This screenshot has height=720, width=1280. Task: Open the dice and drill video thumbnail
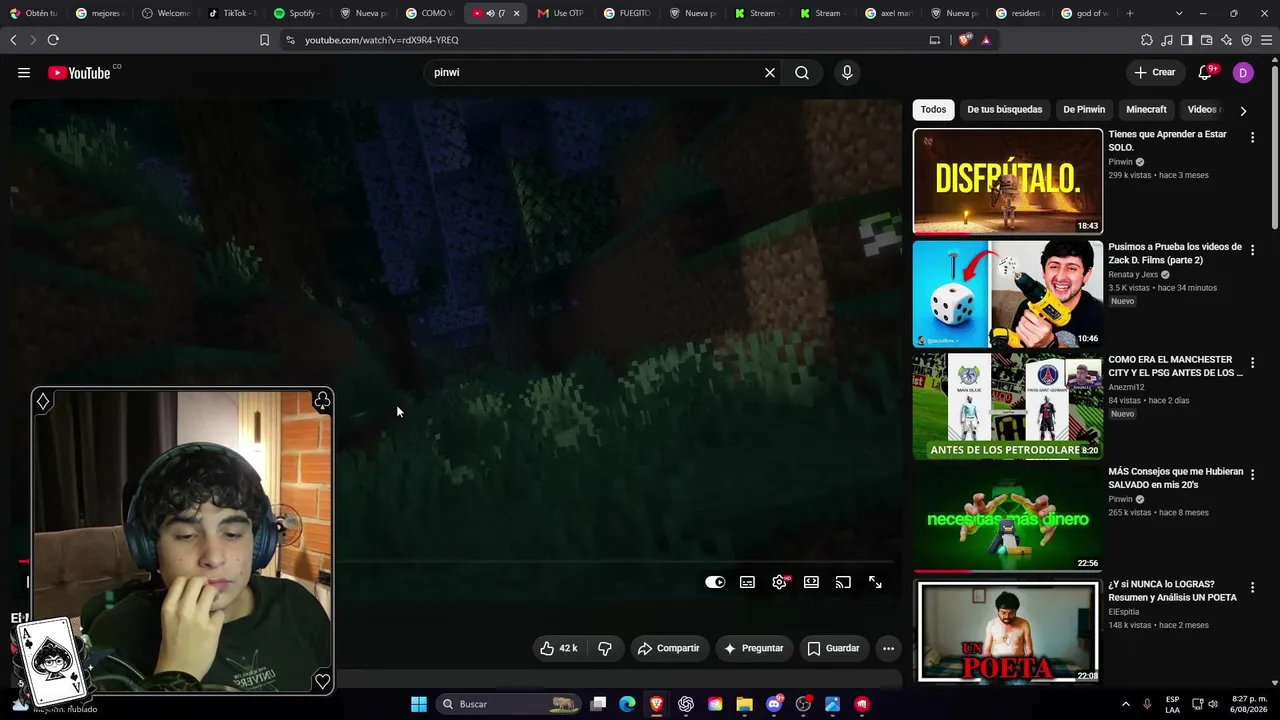coord(1008,294)
